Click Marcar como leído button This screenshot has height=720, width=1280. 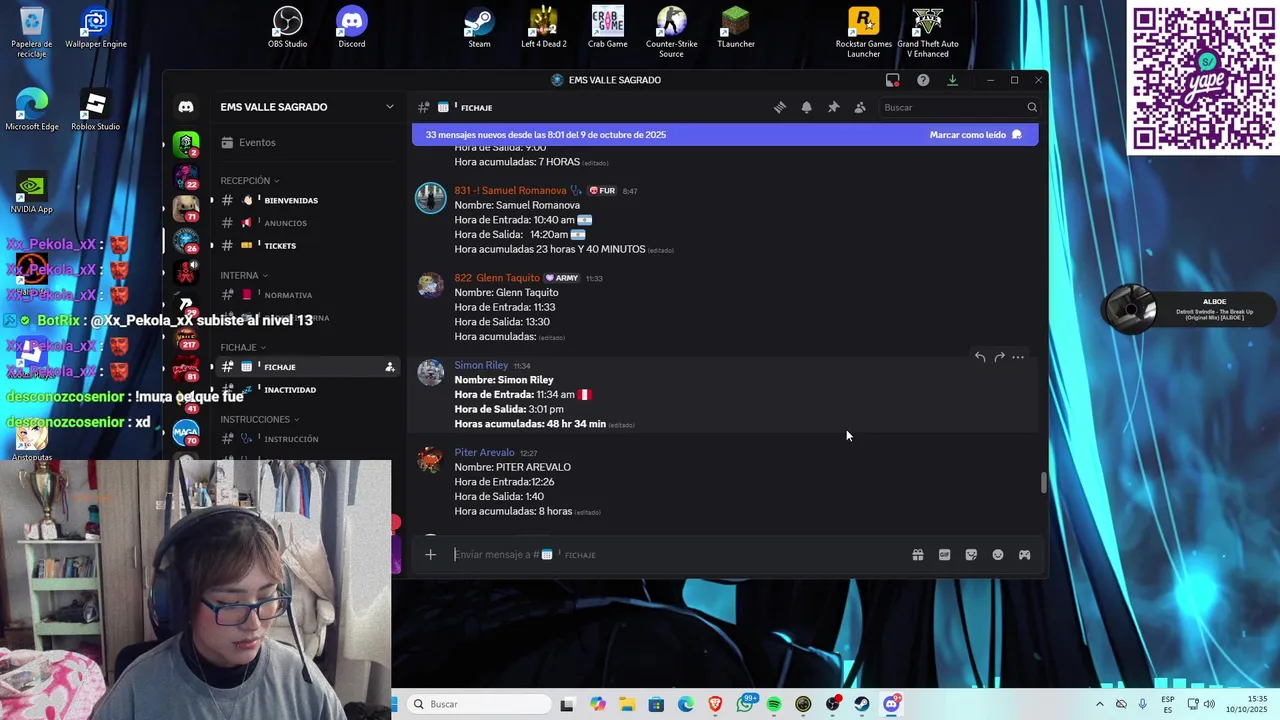(975, 135)
